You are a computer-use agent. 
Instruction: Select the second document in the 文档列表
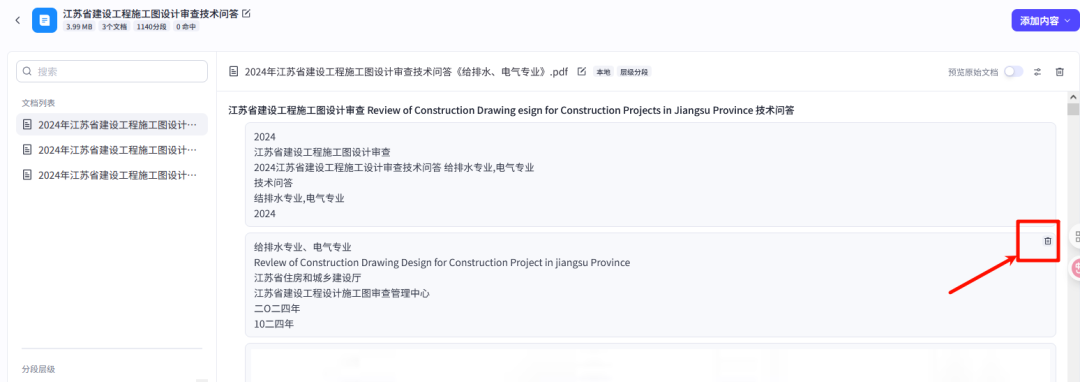tap(112, 149)
